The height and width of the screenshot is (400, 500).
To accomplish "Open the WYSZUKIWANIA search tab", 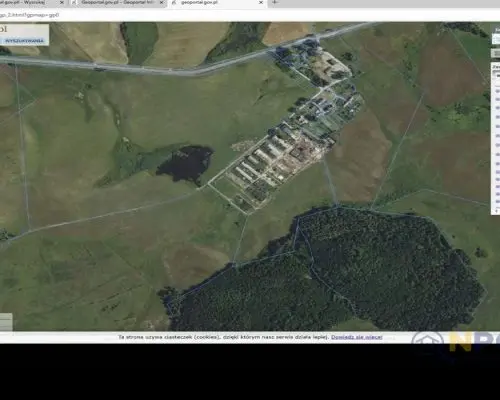I will click(25, 41).
